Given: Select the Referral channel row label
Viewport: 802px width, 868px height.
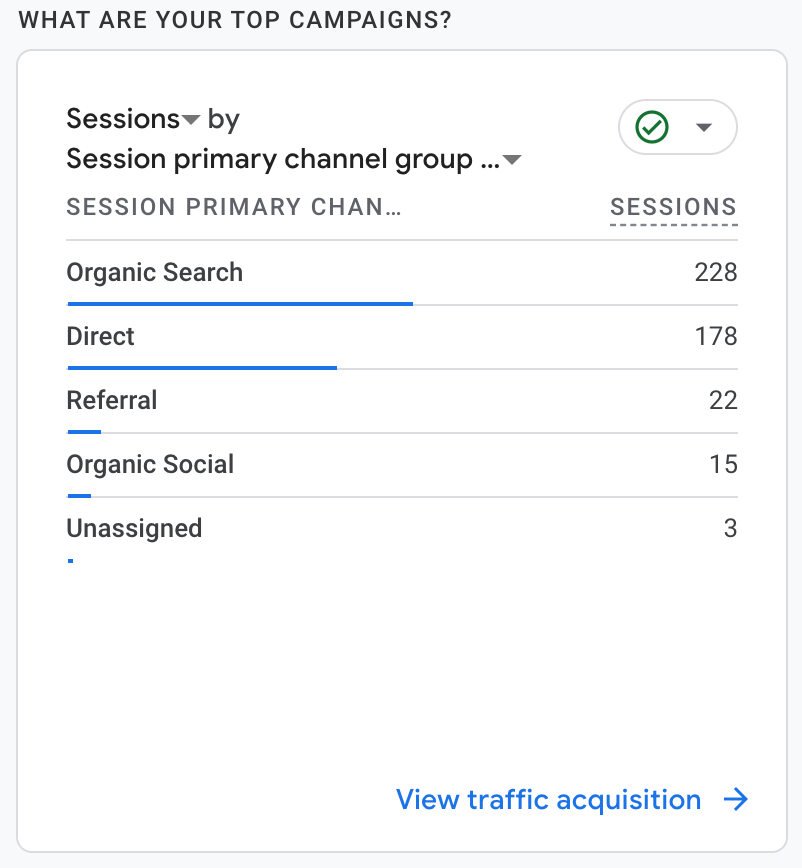Looking at the screenshot, I should pyautogui.click(x=112, y=400).
